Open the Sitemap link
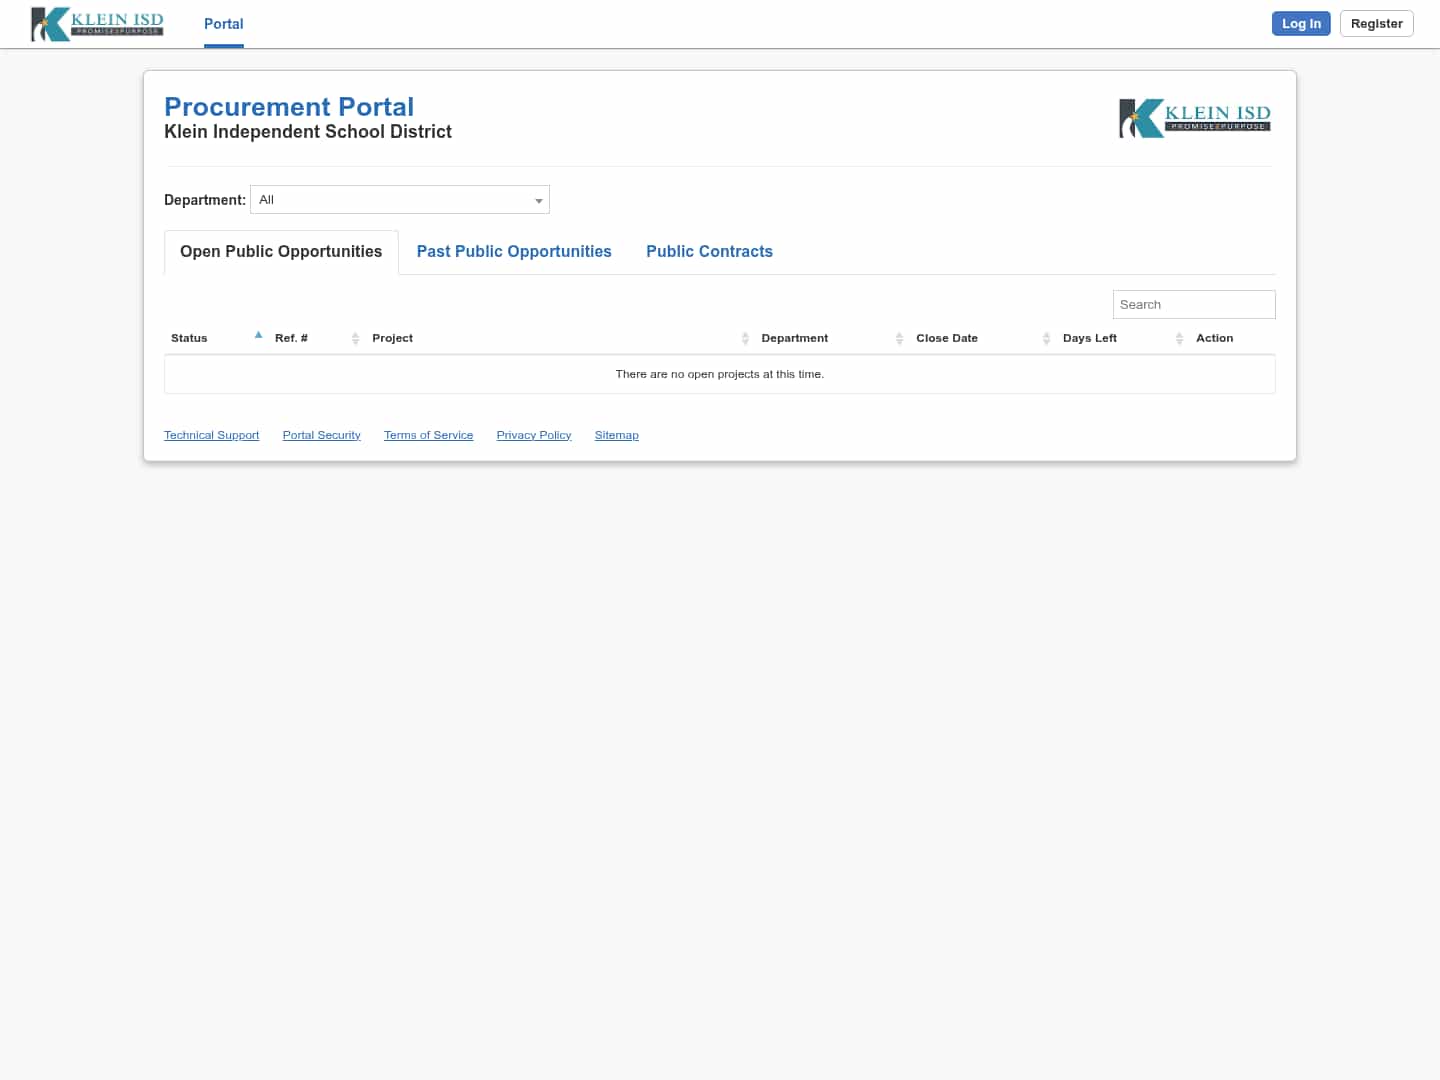The image size is (1440, 1080). [x=616, y=435]
